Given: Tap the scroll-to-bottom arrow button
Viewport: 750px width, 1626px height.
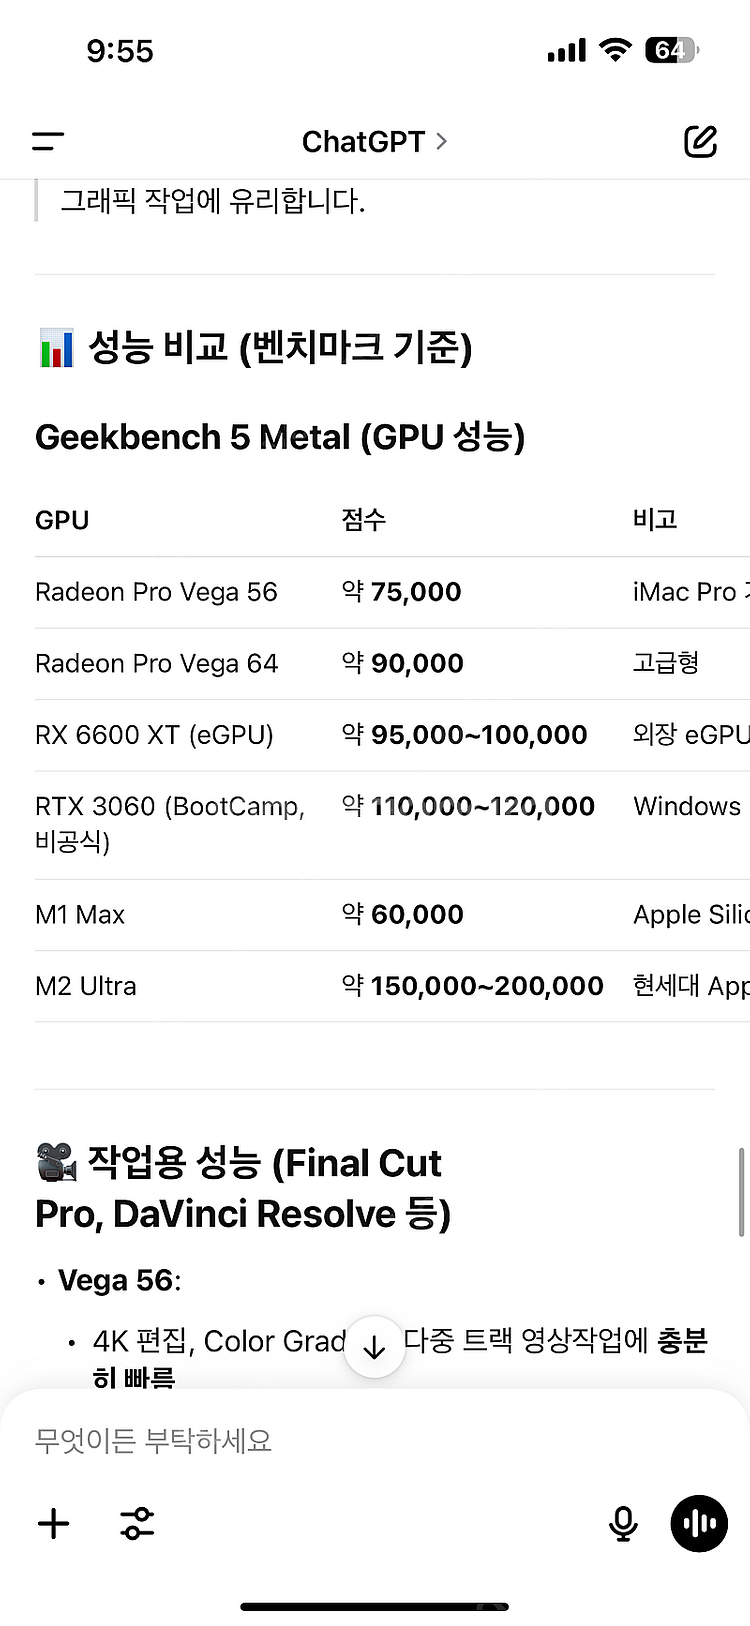Looking at the screenshot, I should (x=374, y=1347).
